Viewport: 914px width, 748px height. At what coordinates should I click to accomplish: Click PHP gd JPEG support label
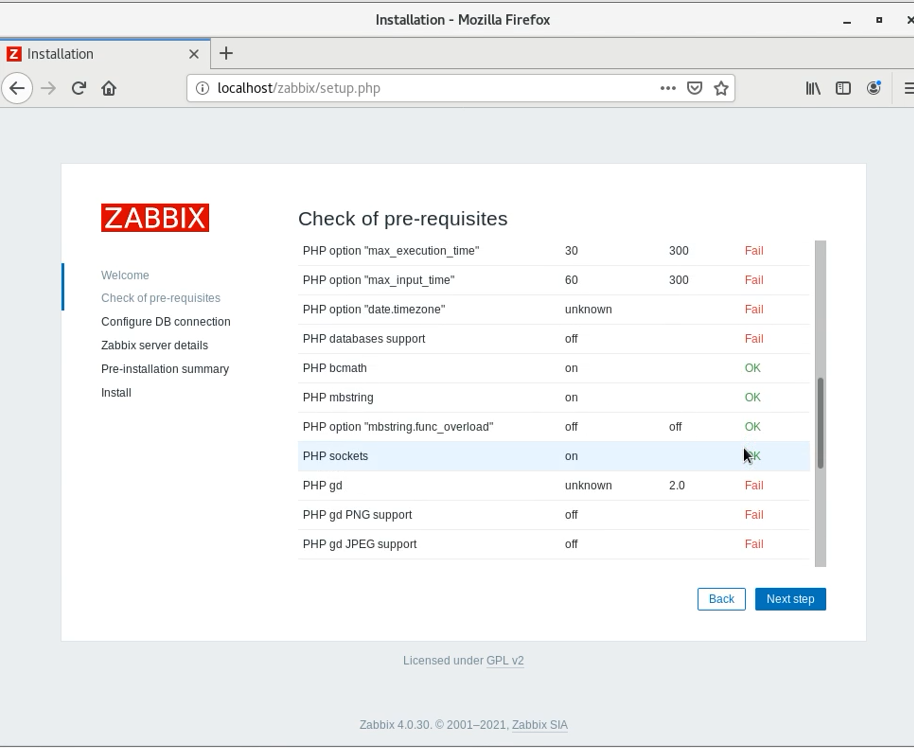point(360,544)
